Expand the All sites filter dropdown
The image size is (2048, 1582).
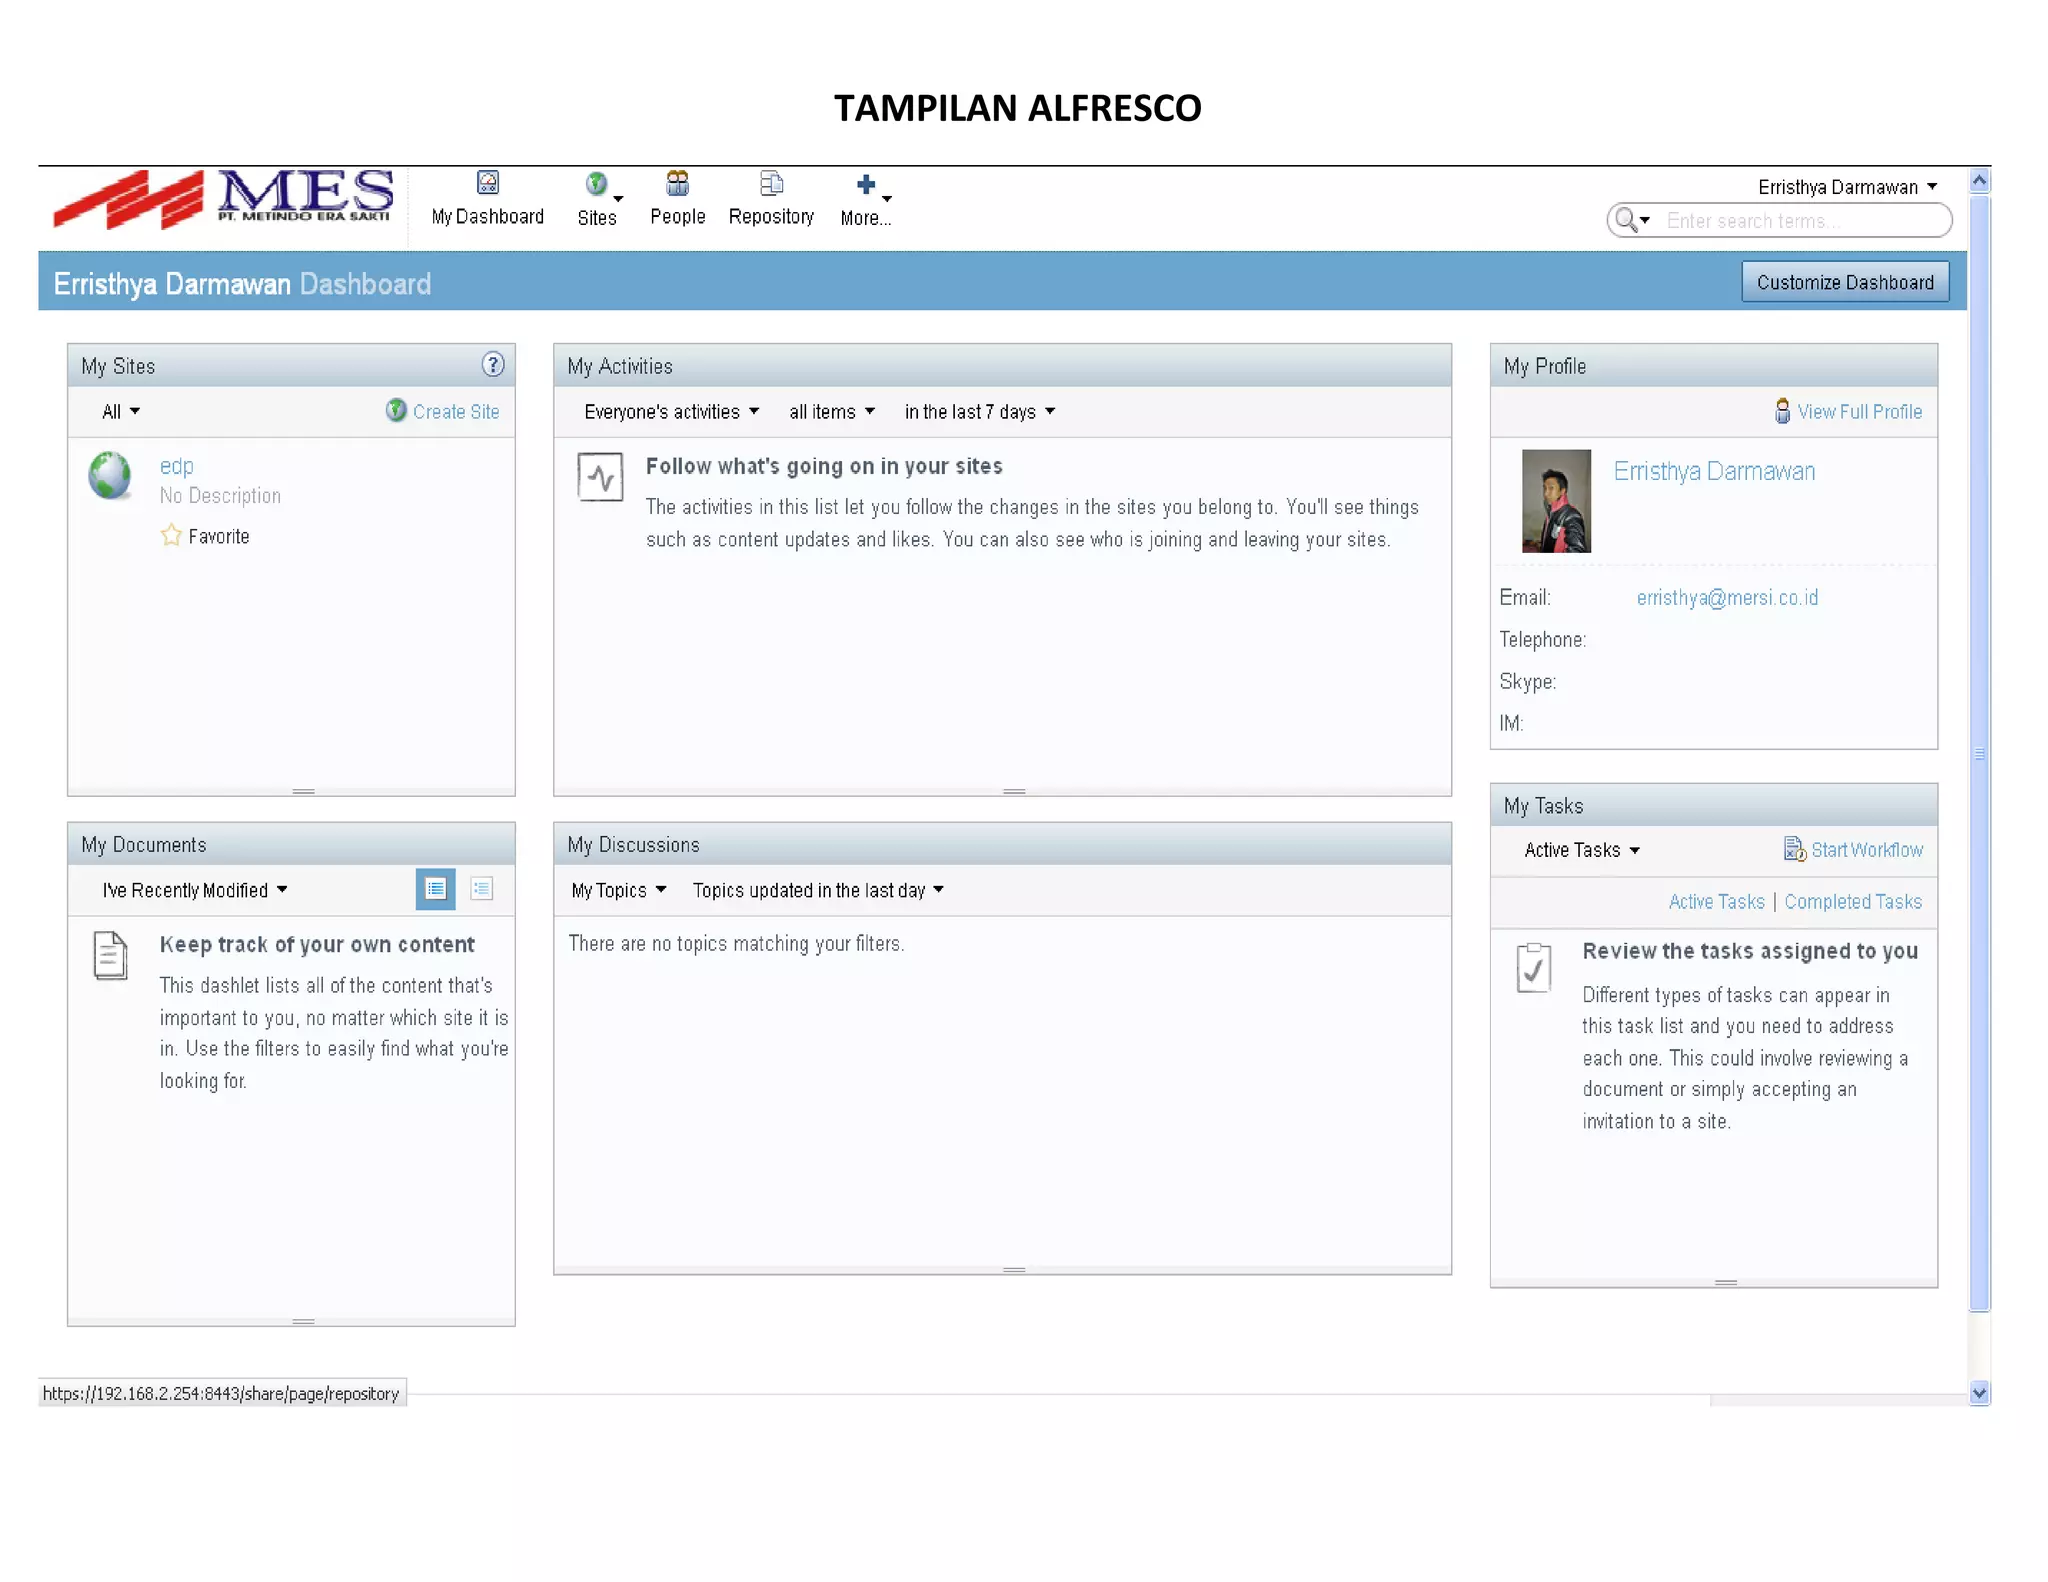click(x=121, y=411)
